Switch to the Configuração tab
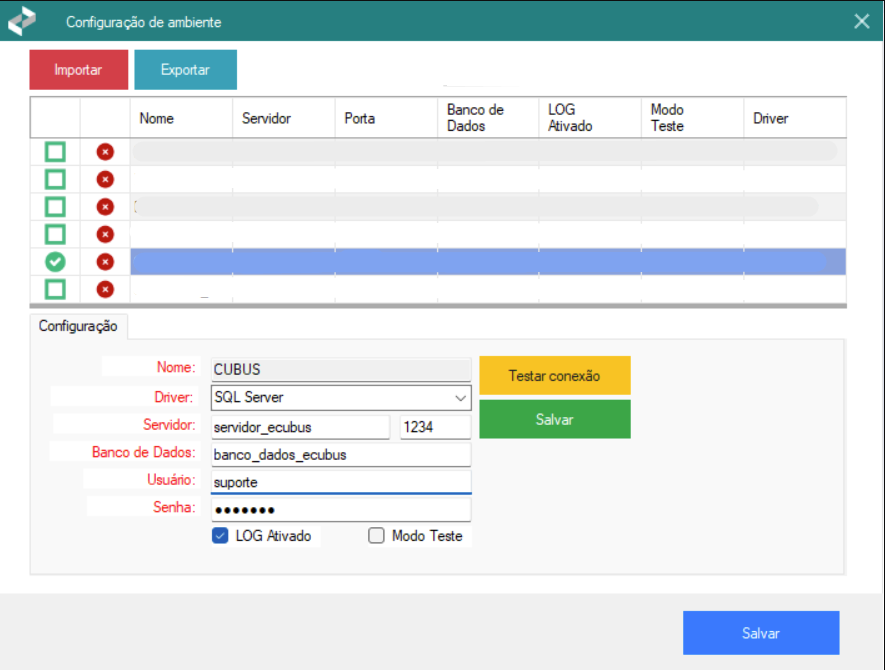 (x=79, y=326)
